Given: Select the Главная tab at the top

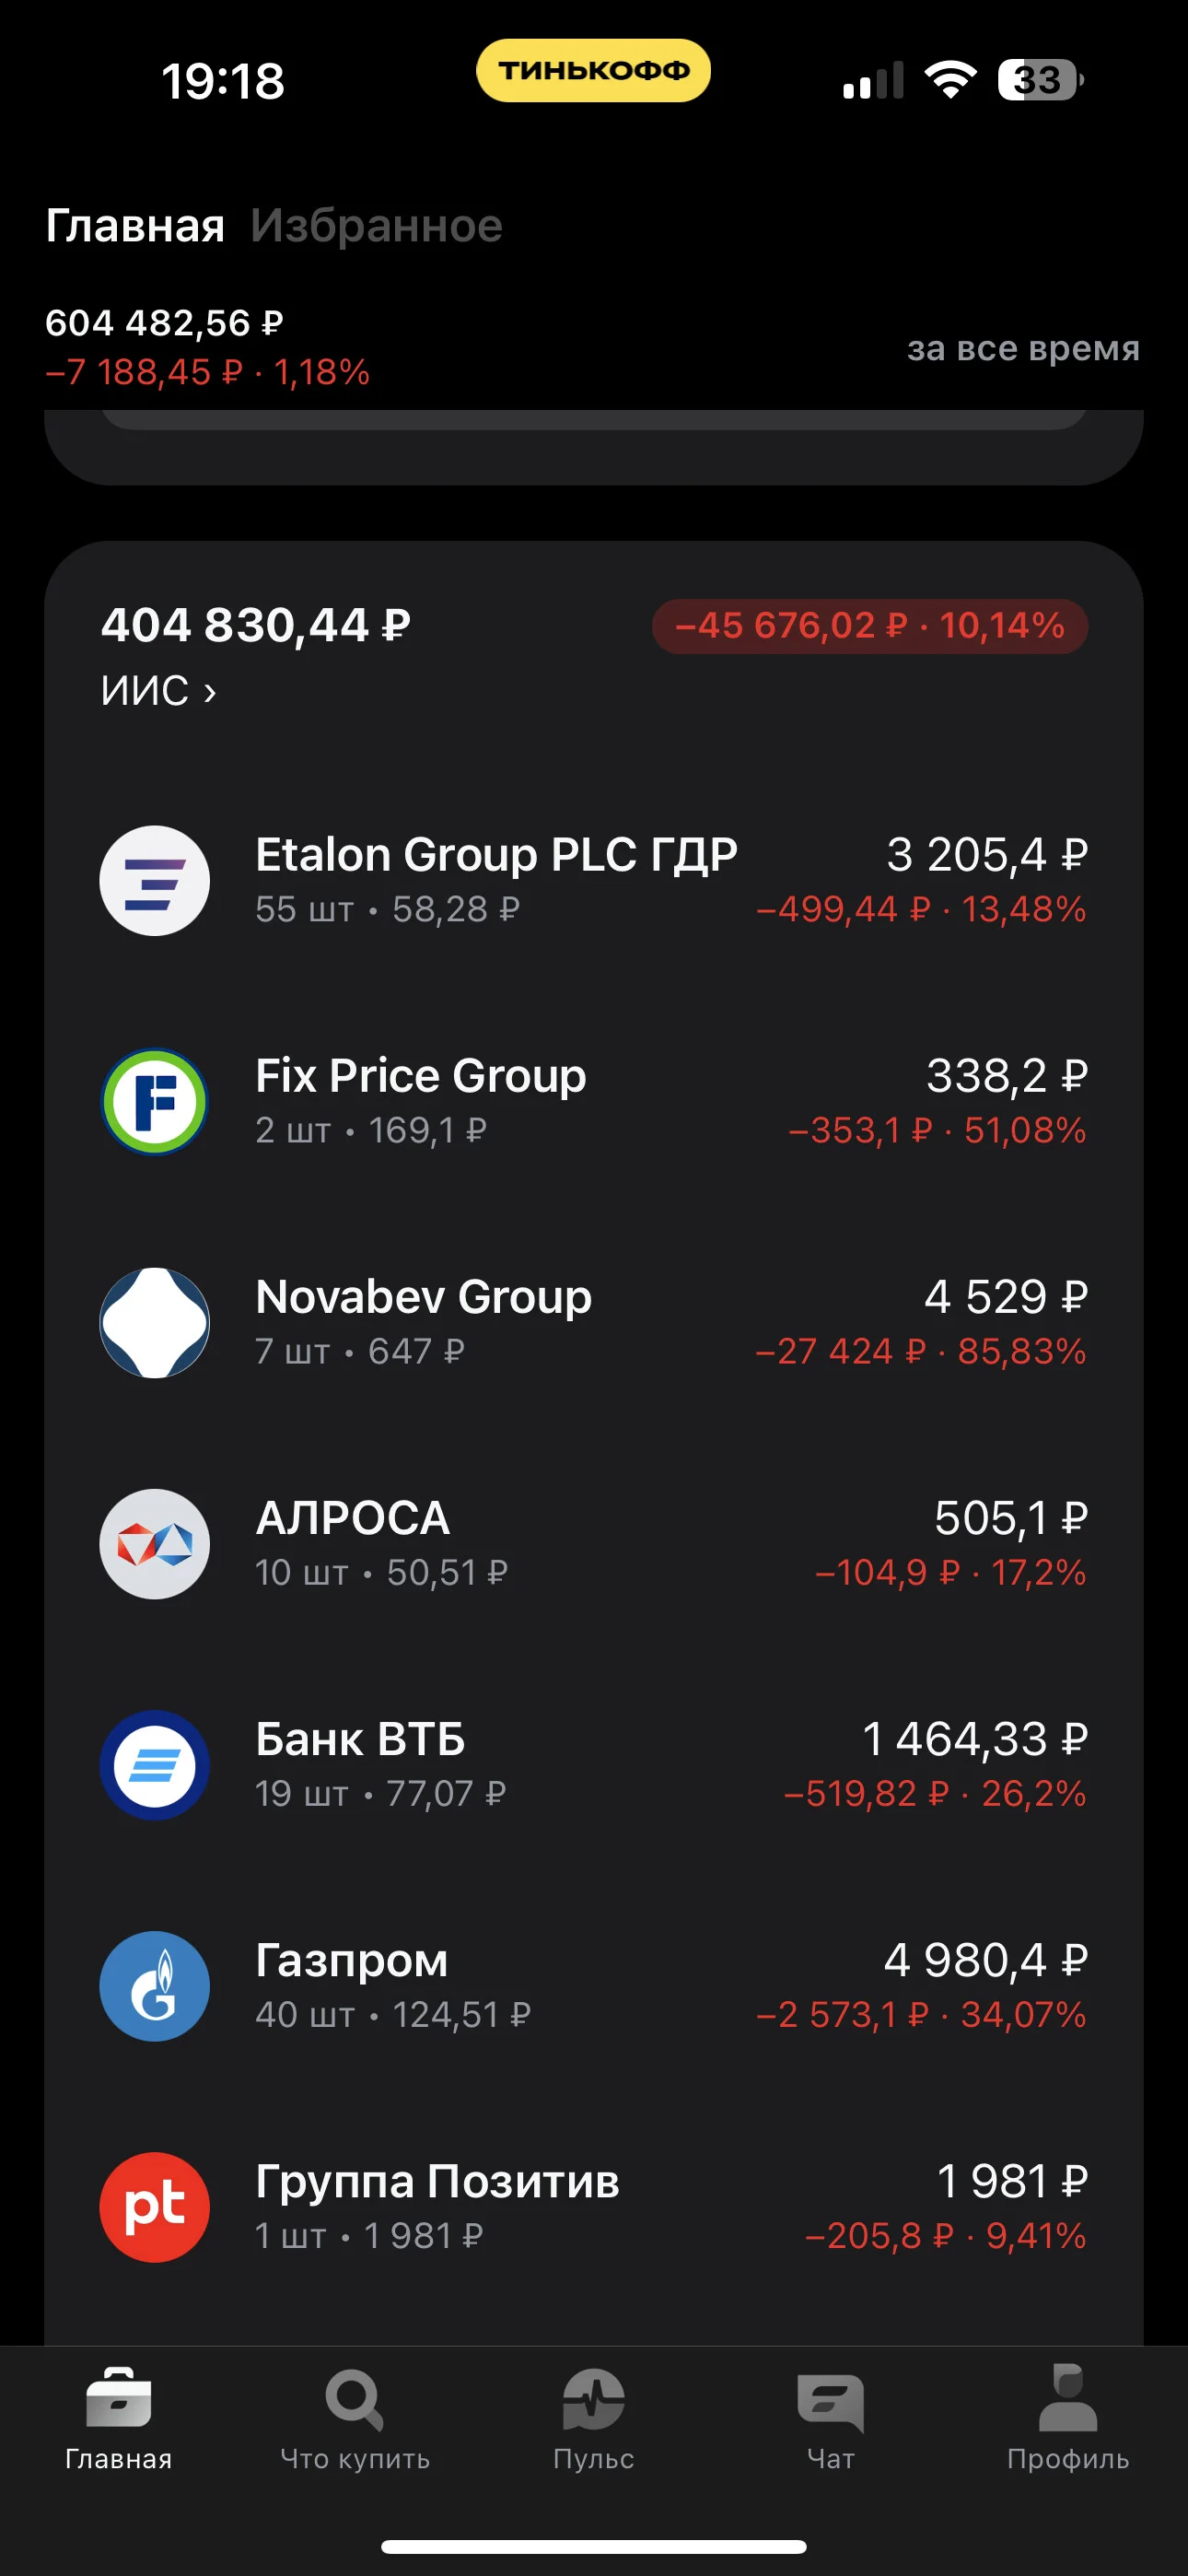Looking at the screenshot, I should click(135, 226).
